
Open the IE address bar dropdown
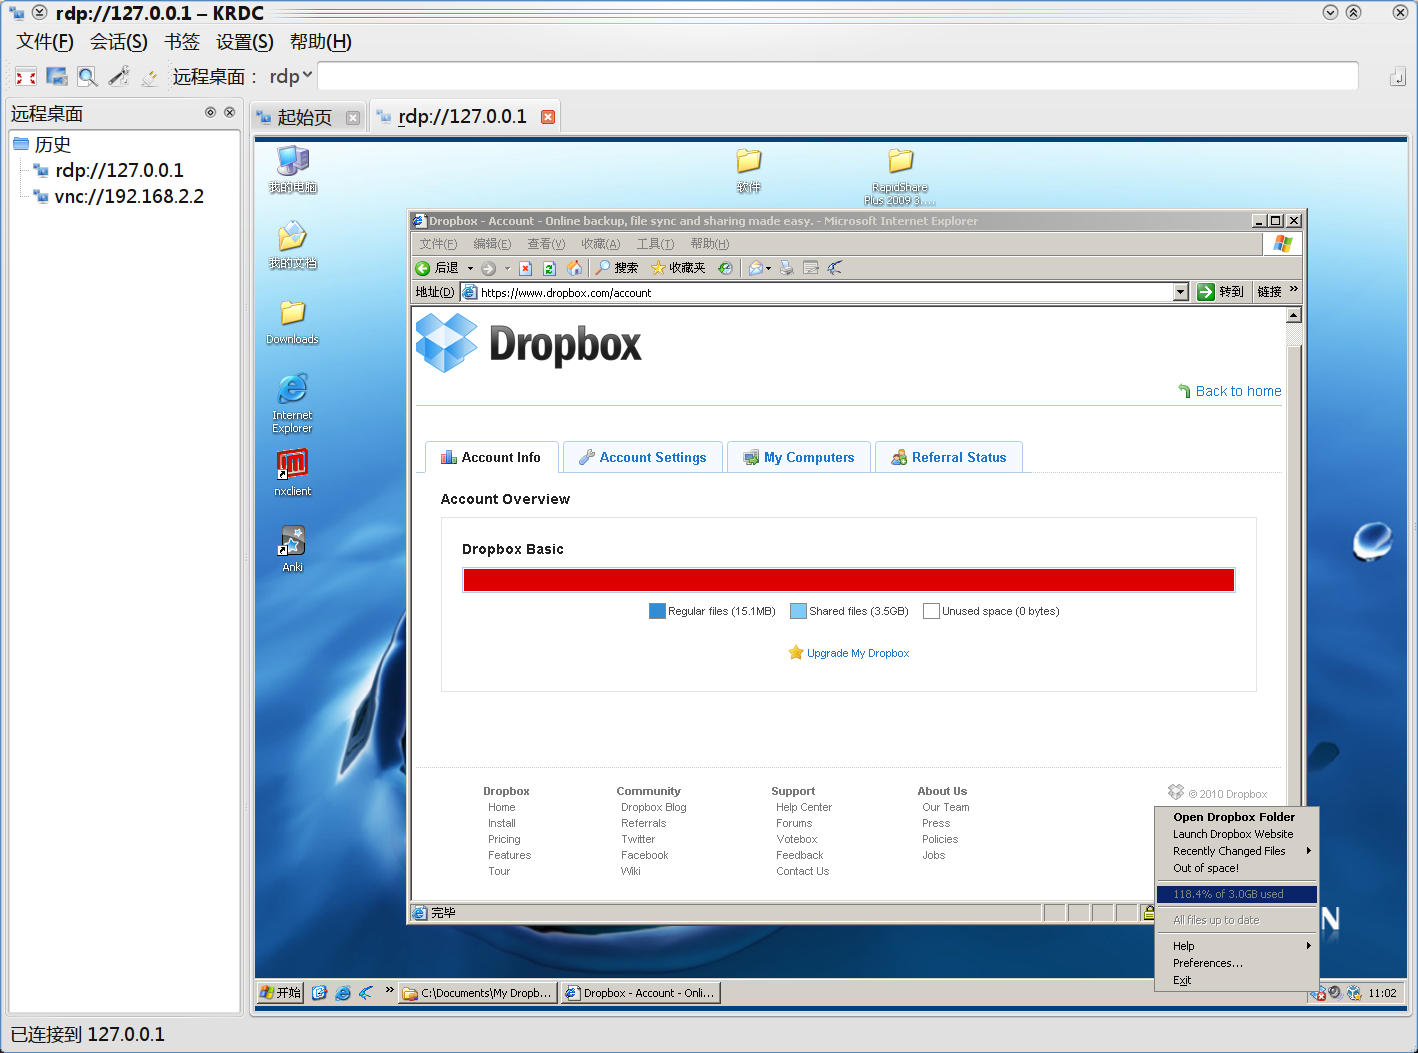1180,292
